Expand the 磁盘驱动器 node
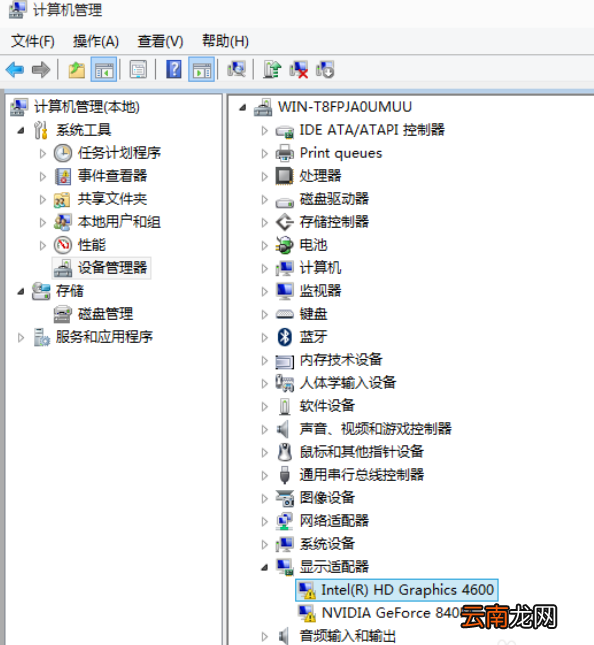Viewport: 594px width, 645px height. 264,200
